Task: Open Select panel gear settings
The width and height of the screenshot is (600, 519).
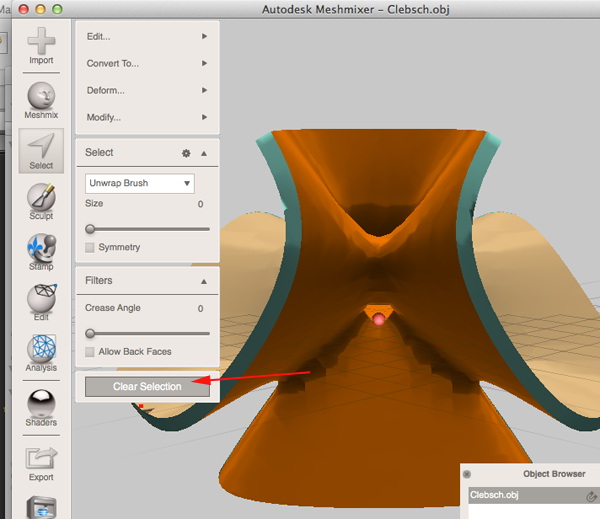Action: coord(186,153)
